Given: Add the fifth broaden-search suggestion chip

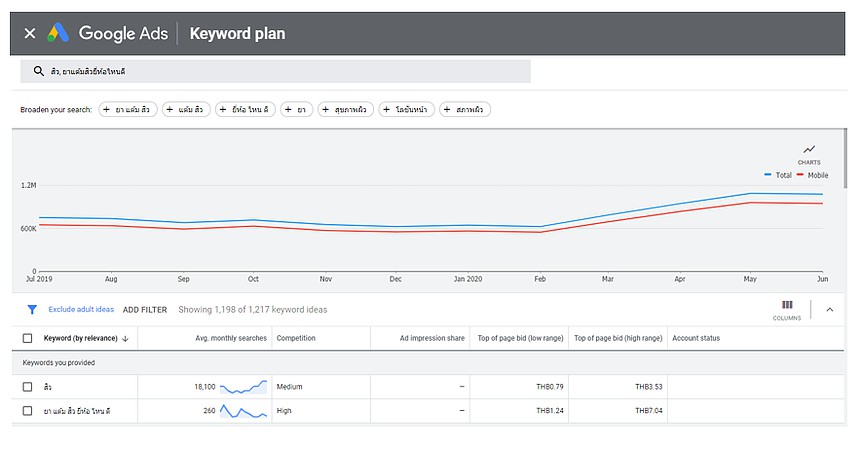Looking at the screenshot, I should coord(346,109).
